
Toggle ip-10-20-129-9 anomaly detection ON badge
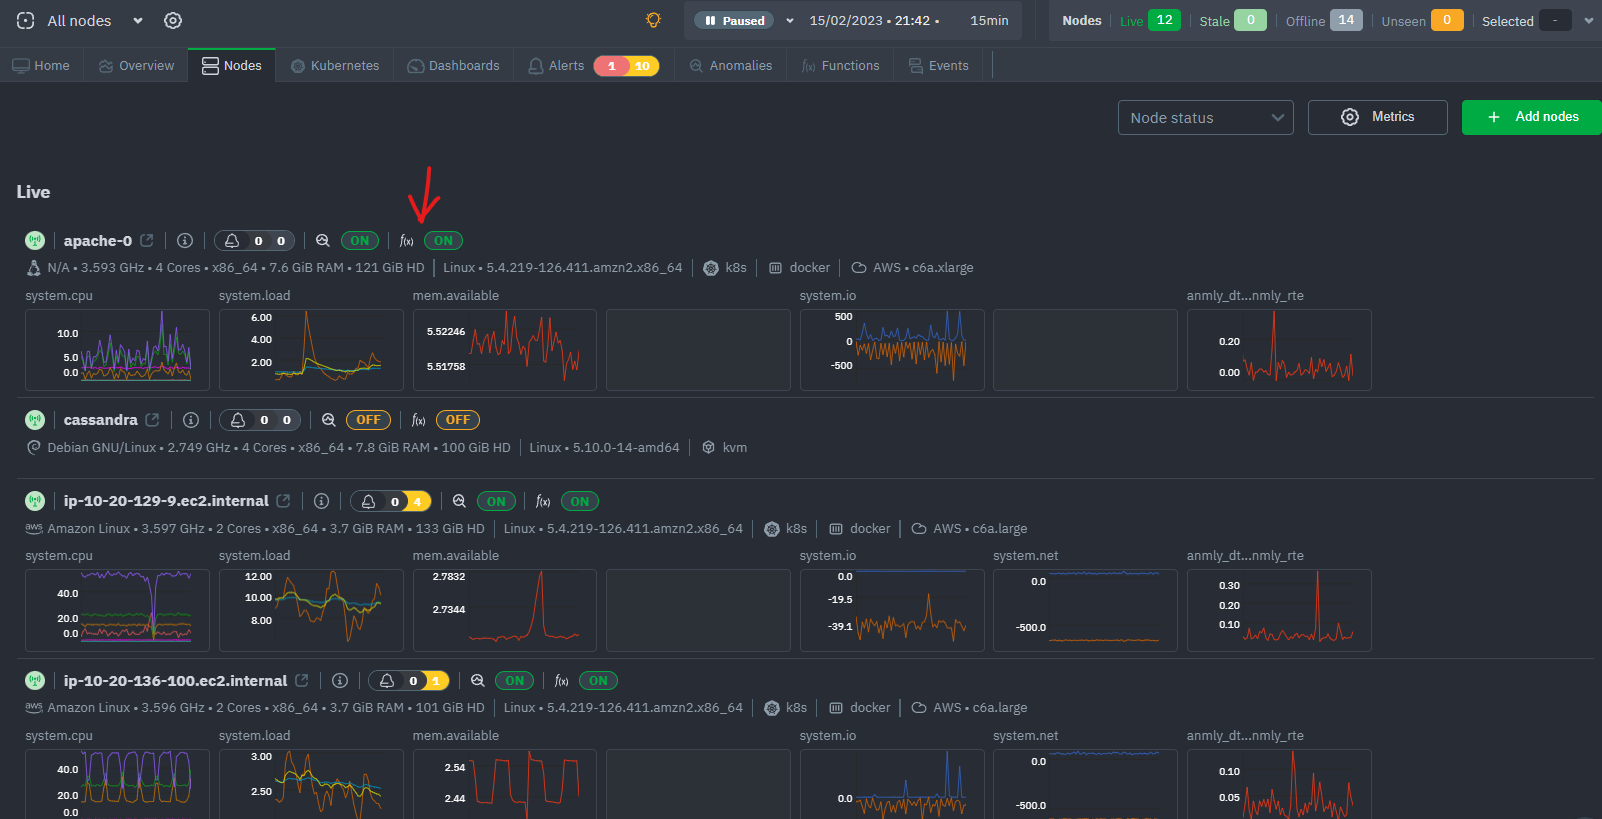496,502
